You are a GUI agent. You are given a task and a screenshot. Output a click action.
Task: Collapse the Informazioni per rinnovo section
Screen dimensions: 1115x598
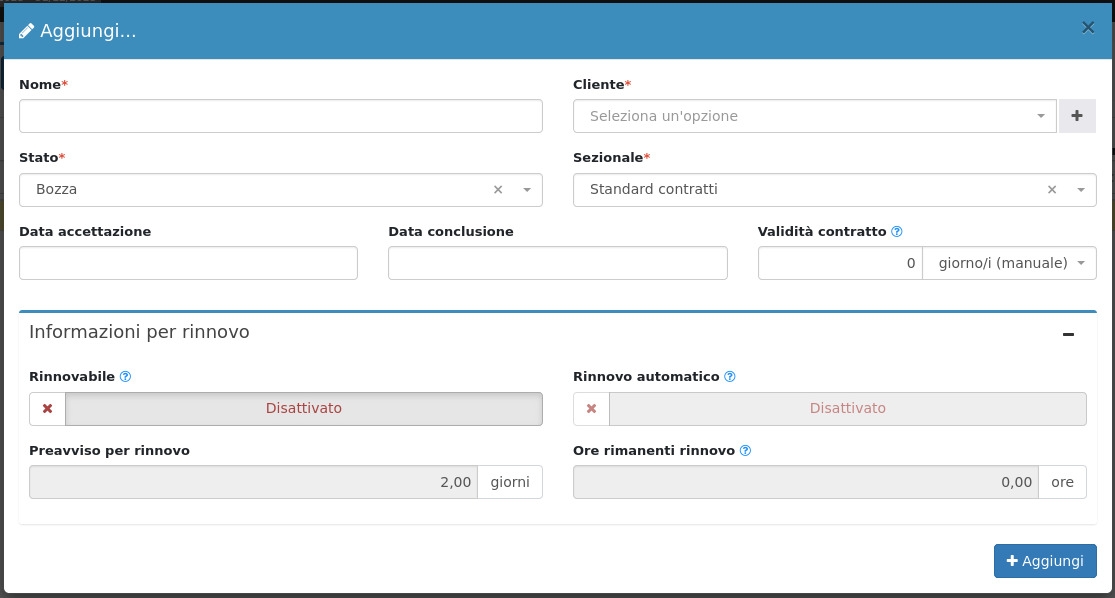(x=1068, y=334)
